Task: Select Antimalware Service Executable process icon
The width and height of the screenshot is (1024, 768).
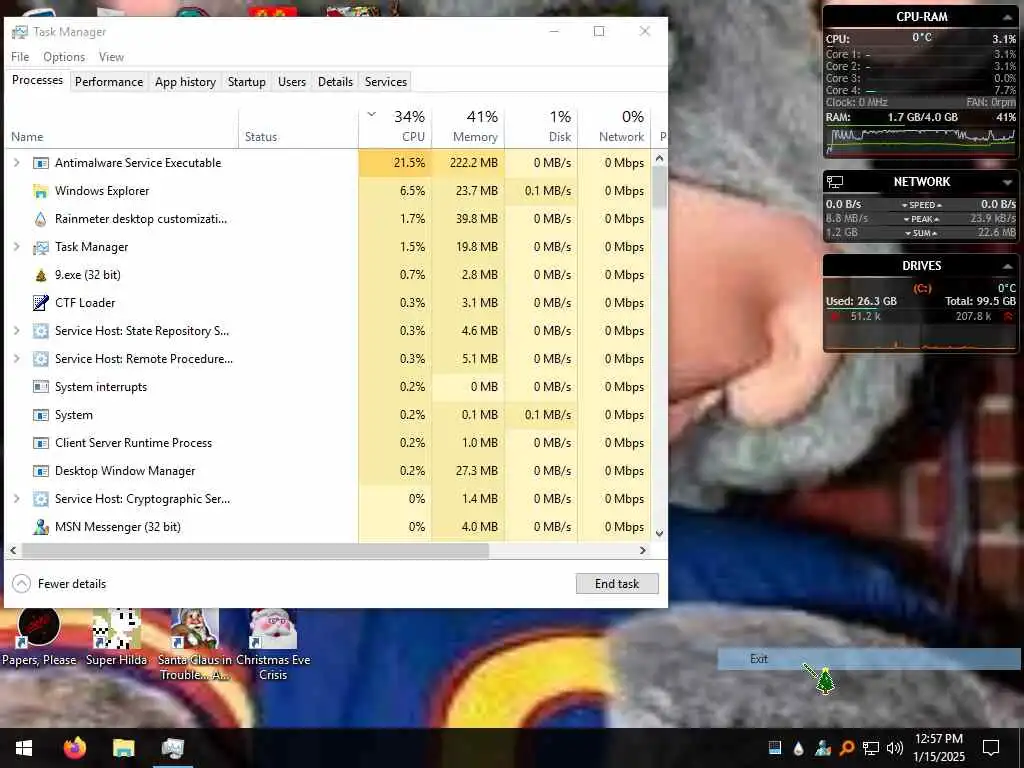Action: 40,163
